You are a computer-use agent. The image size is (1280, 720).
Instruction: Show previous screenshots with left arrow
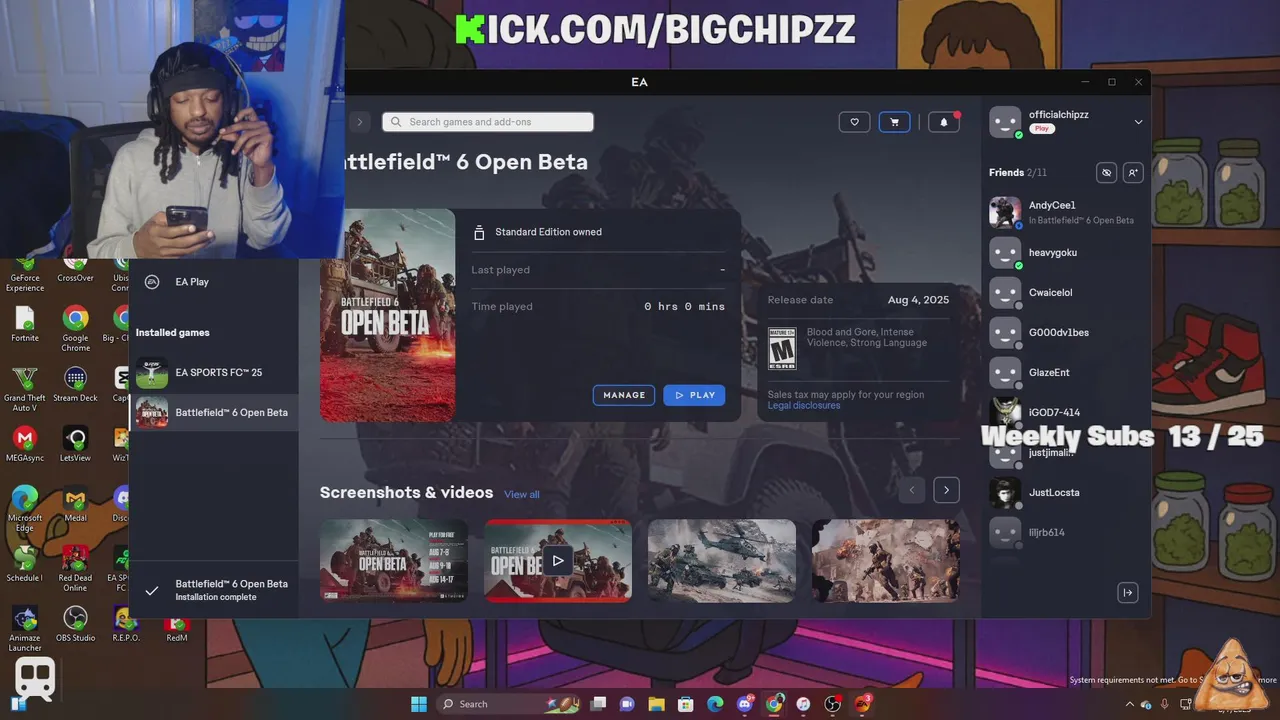coord(911,490)
